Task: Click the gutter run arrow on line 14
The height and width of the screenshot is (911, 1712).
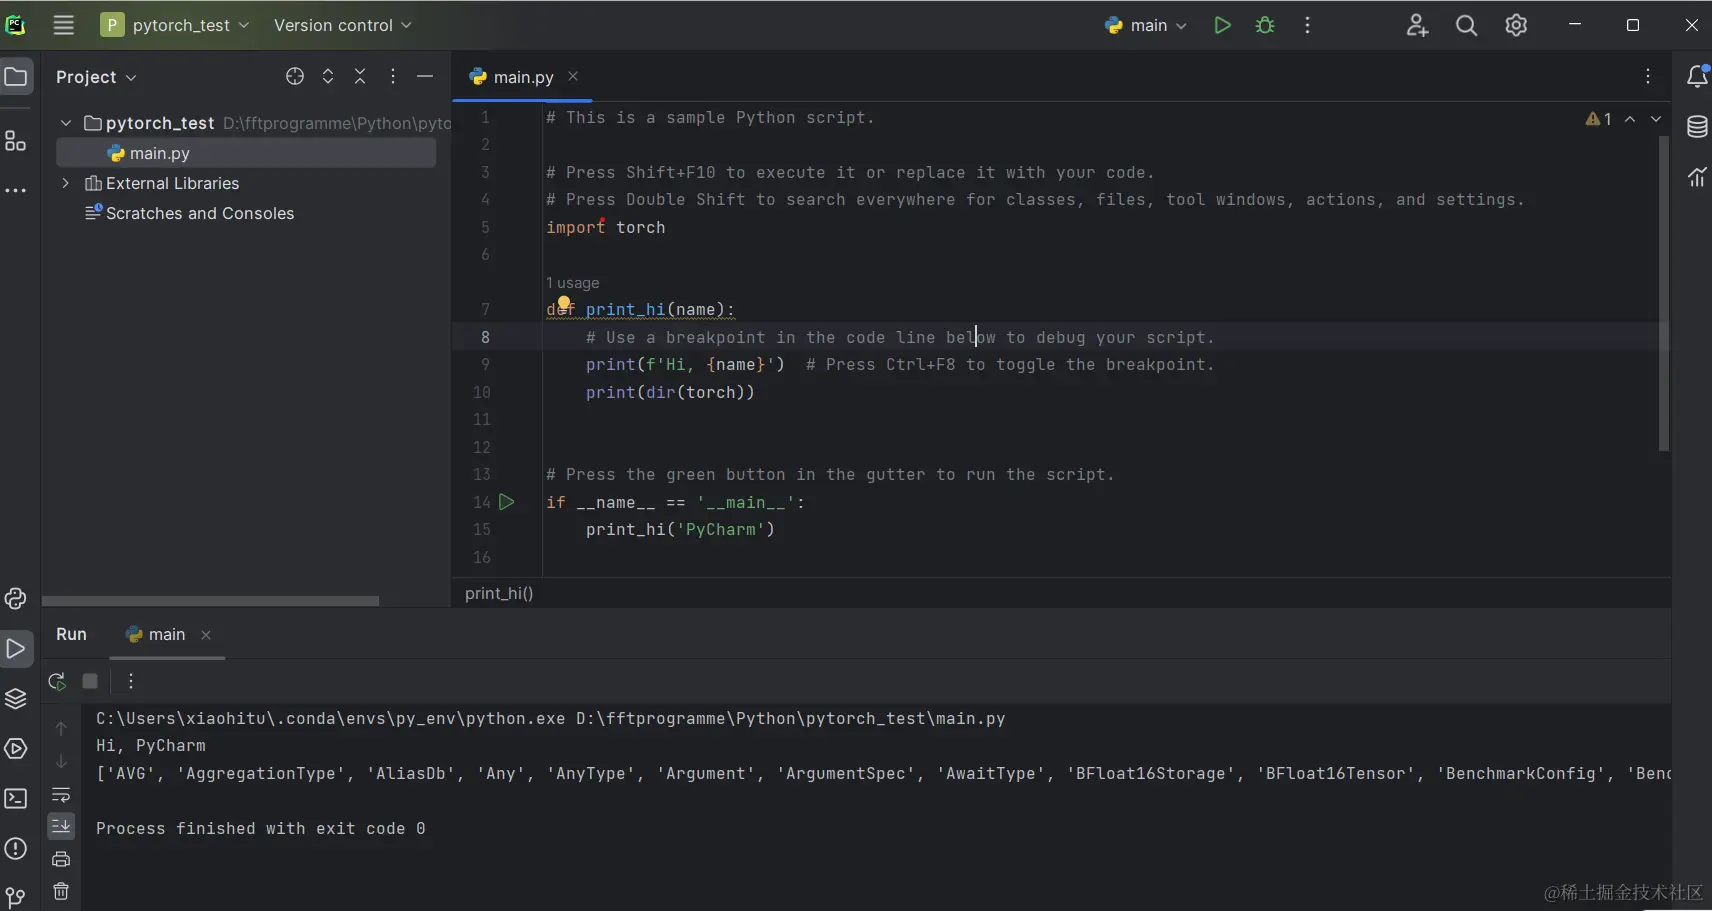Action: coord(507,502)
